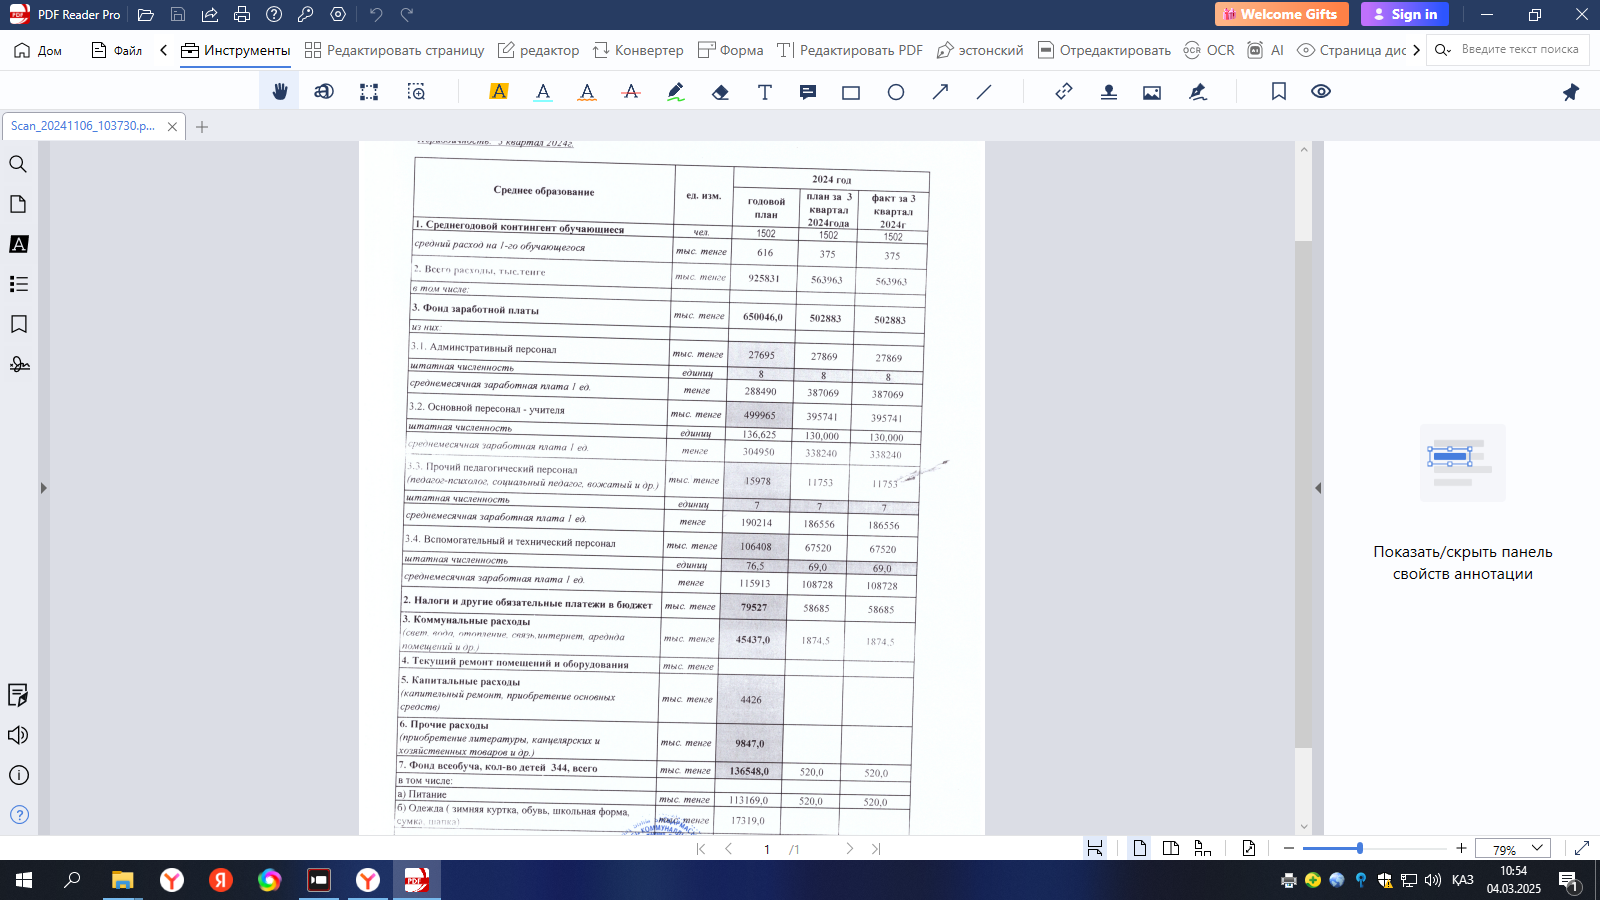
Task: Open the Конвертер tab
Action: pyautogui.click(x=638, y=50)
